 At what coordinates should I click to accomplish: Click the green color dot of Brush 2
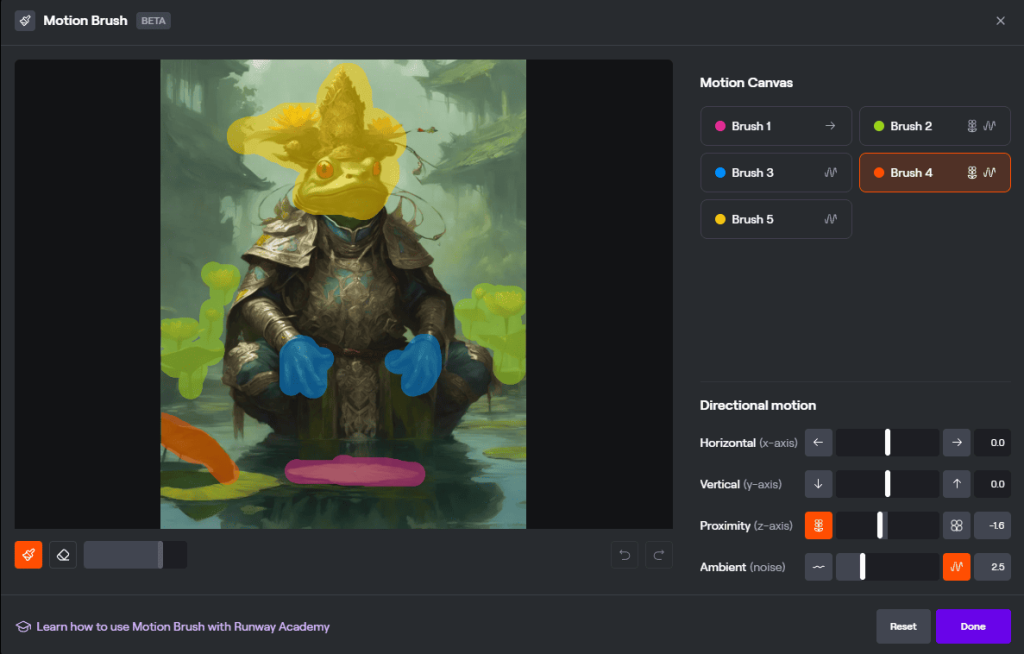[879, 126]
